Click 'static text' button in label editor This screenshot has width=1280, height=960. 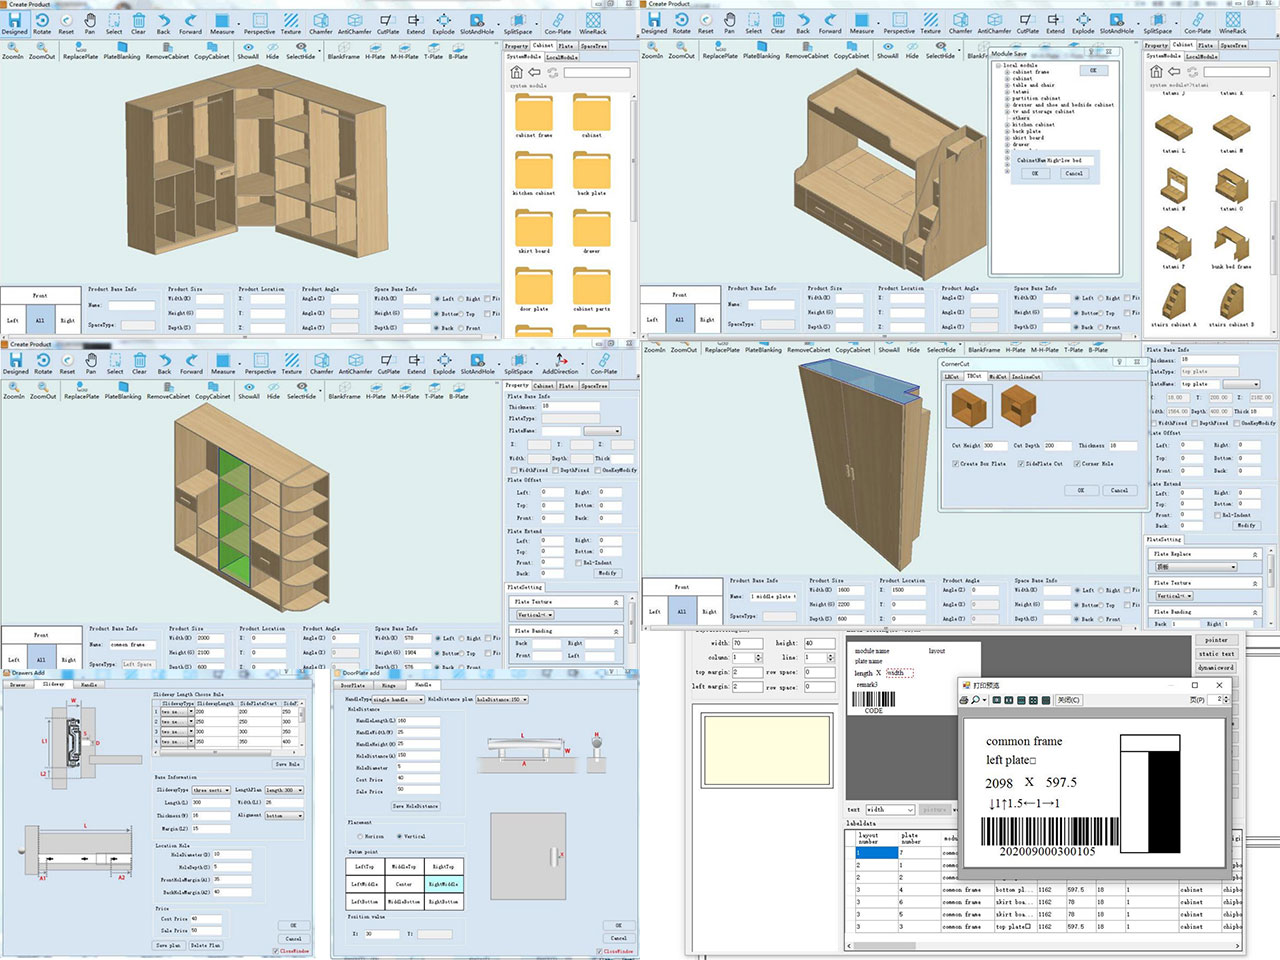tap(1216, 654)
